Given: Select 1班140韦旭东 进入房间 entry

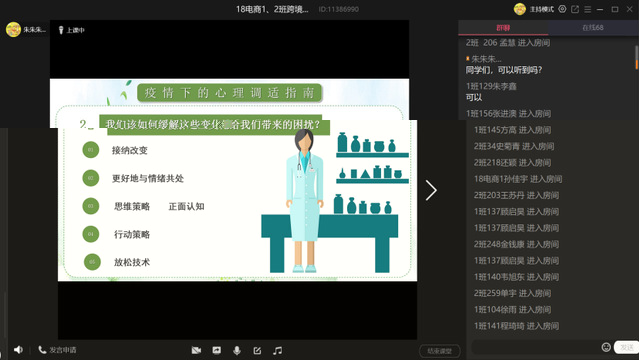Looking at the screenshot, I should click(x=516, y=277).
